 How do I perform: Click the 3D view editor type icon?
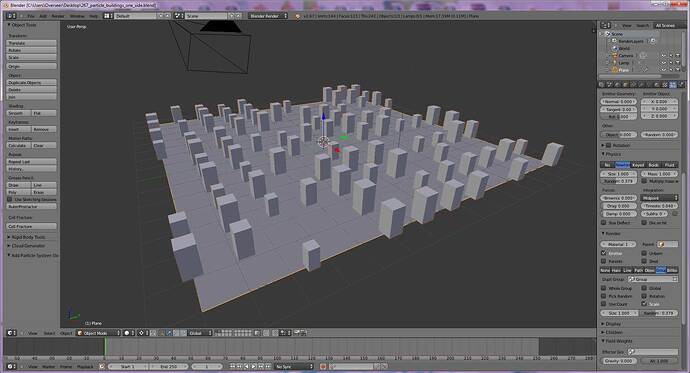pos(10,333)
